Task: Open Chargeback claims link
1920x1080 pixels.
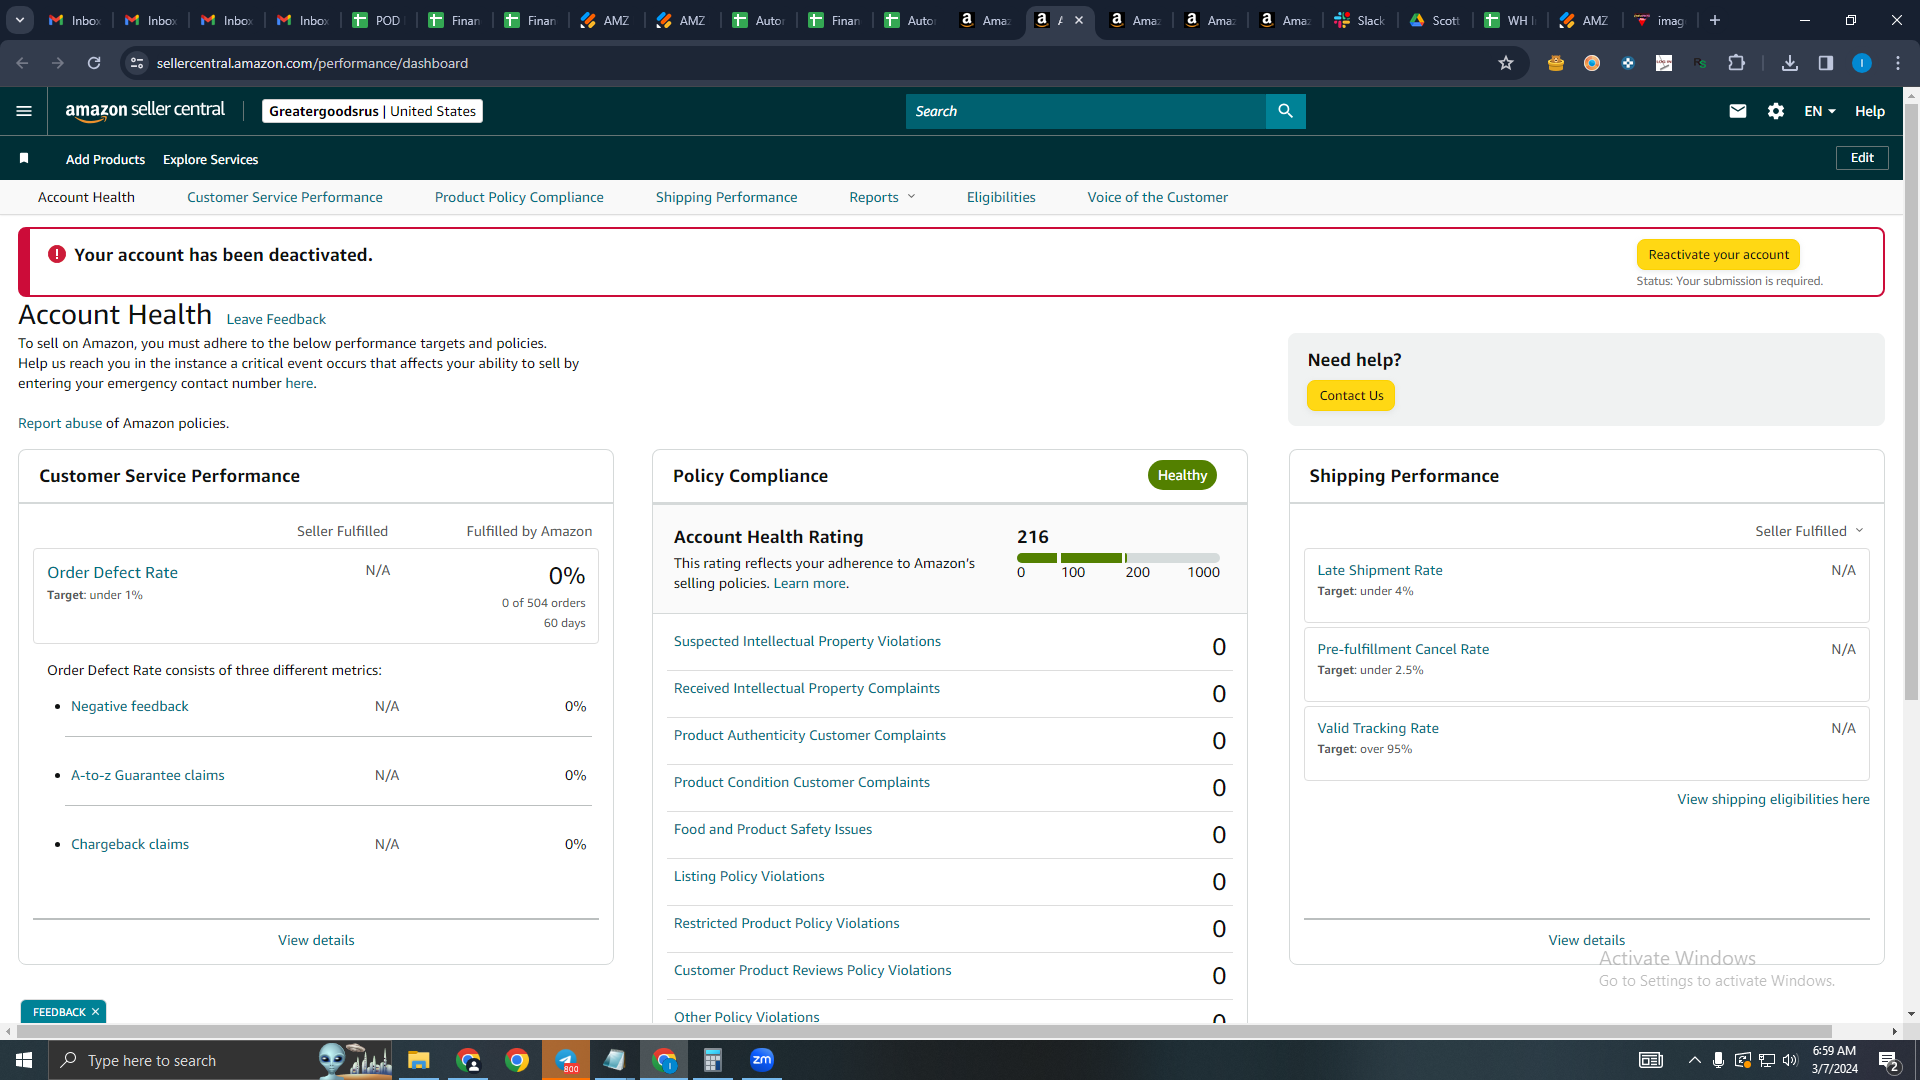Action: coord(130,844)
